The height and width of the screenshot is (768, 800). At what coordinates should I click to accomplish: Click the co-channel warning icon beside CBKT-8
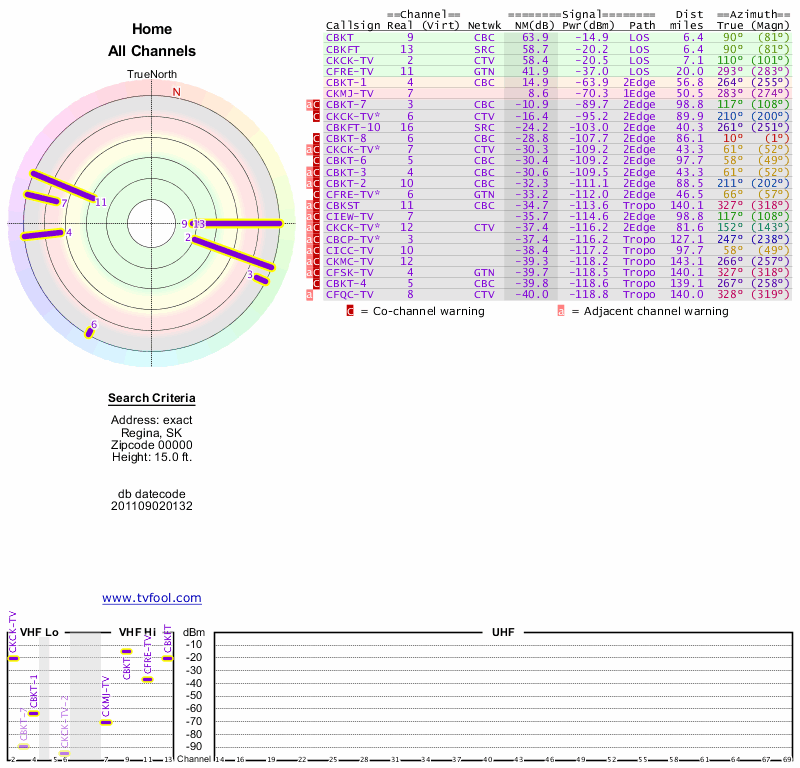pos(316,138)
